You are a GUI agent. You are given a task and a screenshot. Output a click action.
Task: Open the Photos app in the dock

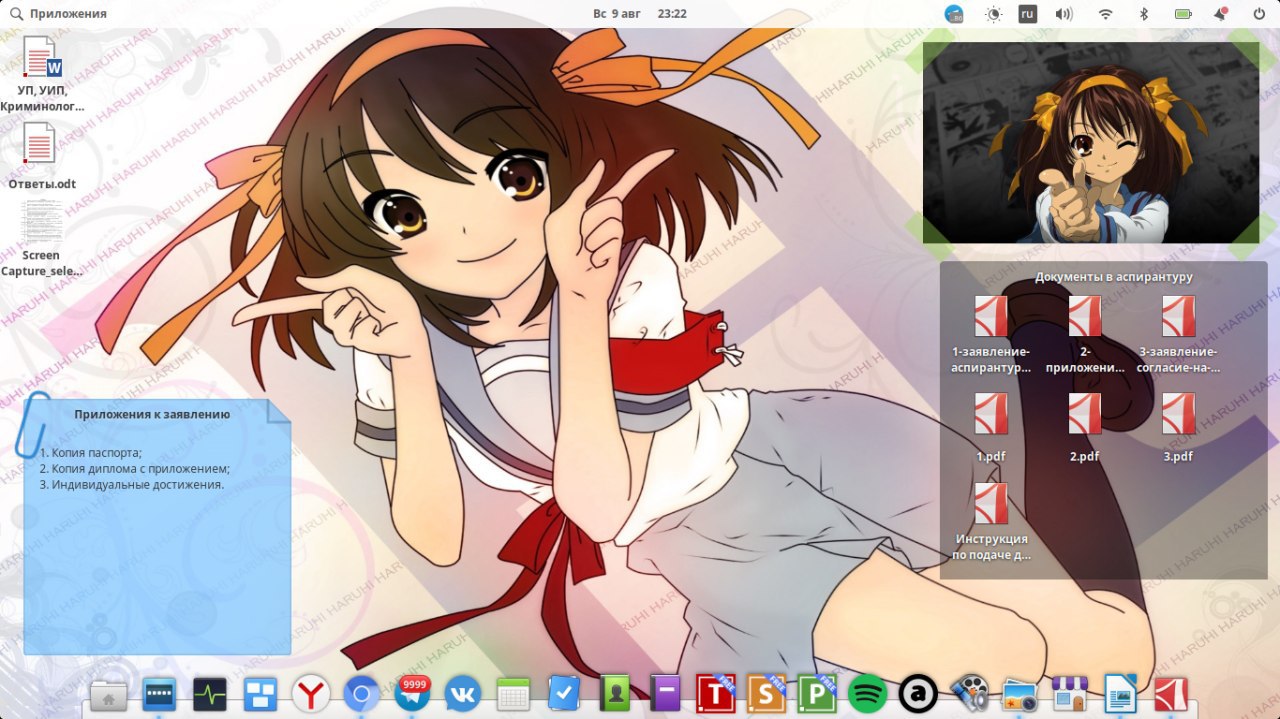pos(1020,694)
